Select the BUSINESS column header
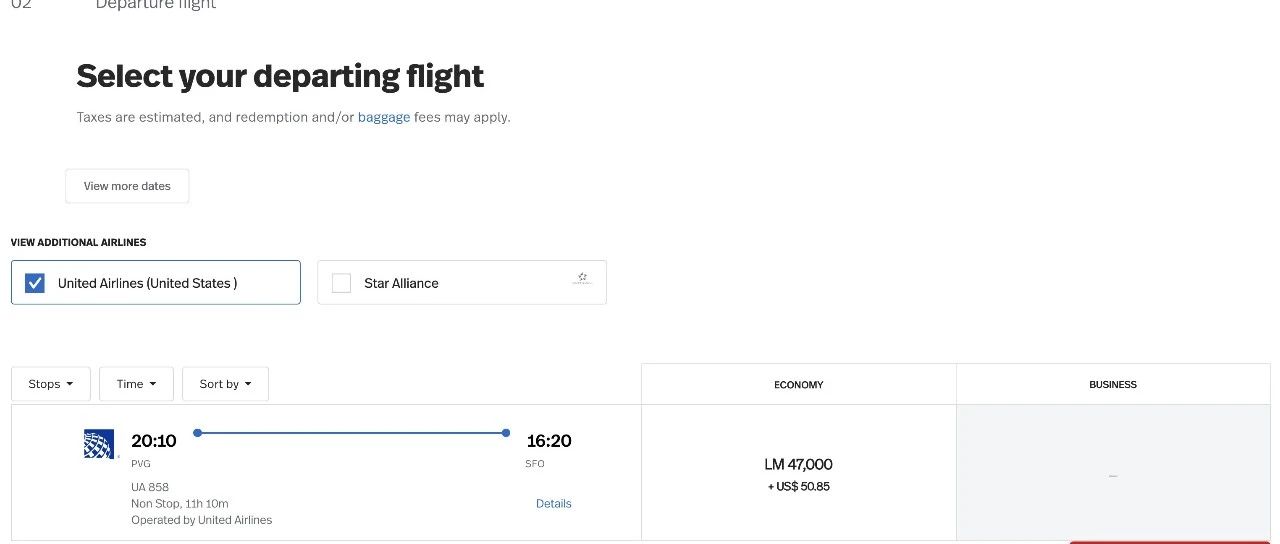1280x544 pixels. pyautogui.click(x=1113, y=384)
